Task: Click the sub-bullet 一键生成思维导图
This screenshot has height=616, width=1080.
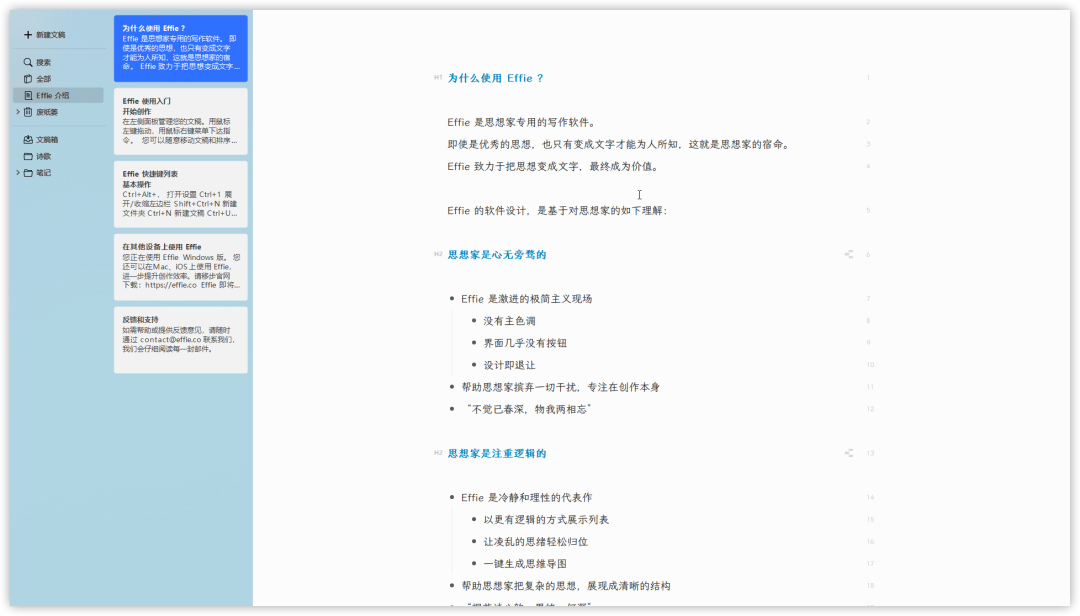Action: click(x=525, y=563)
